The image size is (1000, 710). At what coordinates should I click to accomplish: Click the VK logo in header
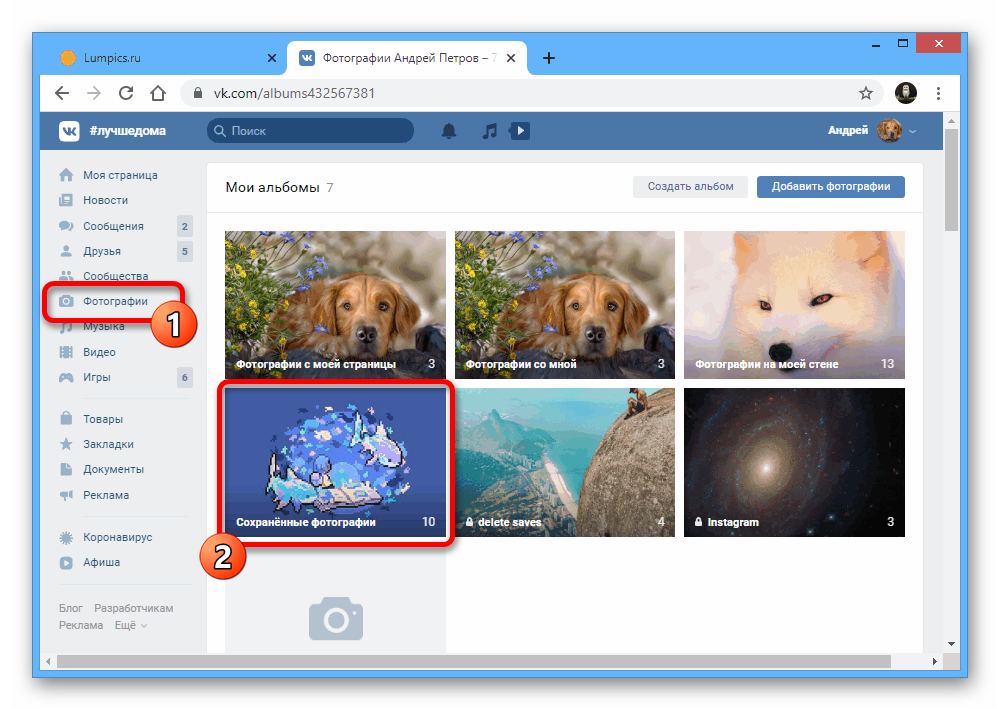pyautogui.click(x=69, y=131)
